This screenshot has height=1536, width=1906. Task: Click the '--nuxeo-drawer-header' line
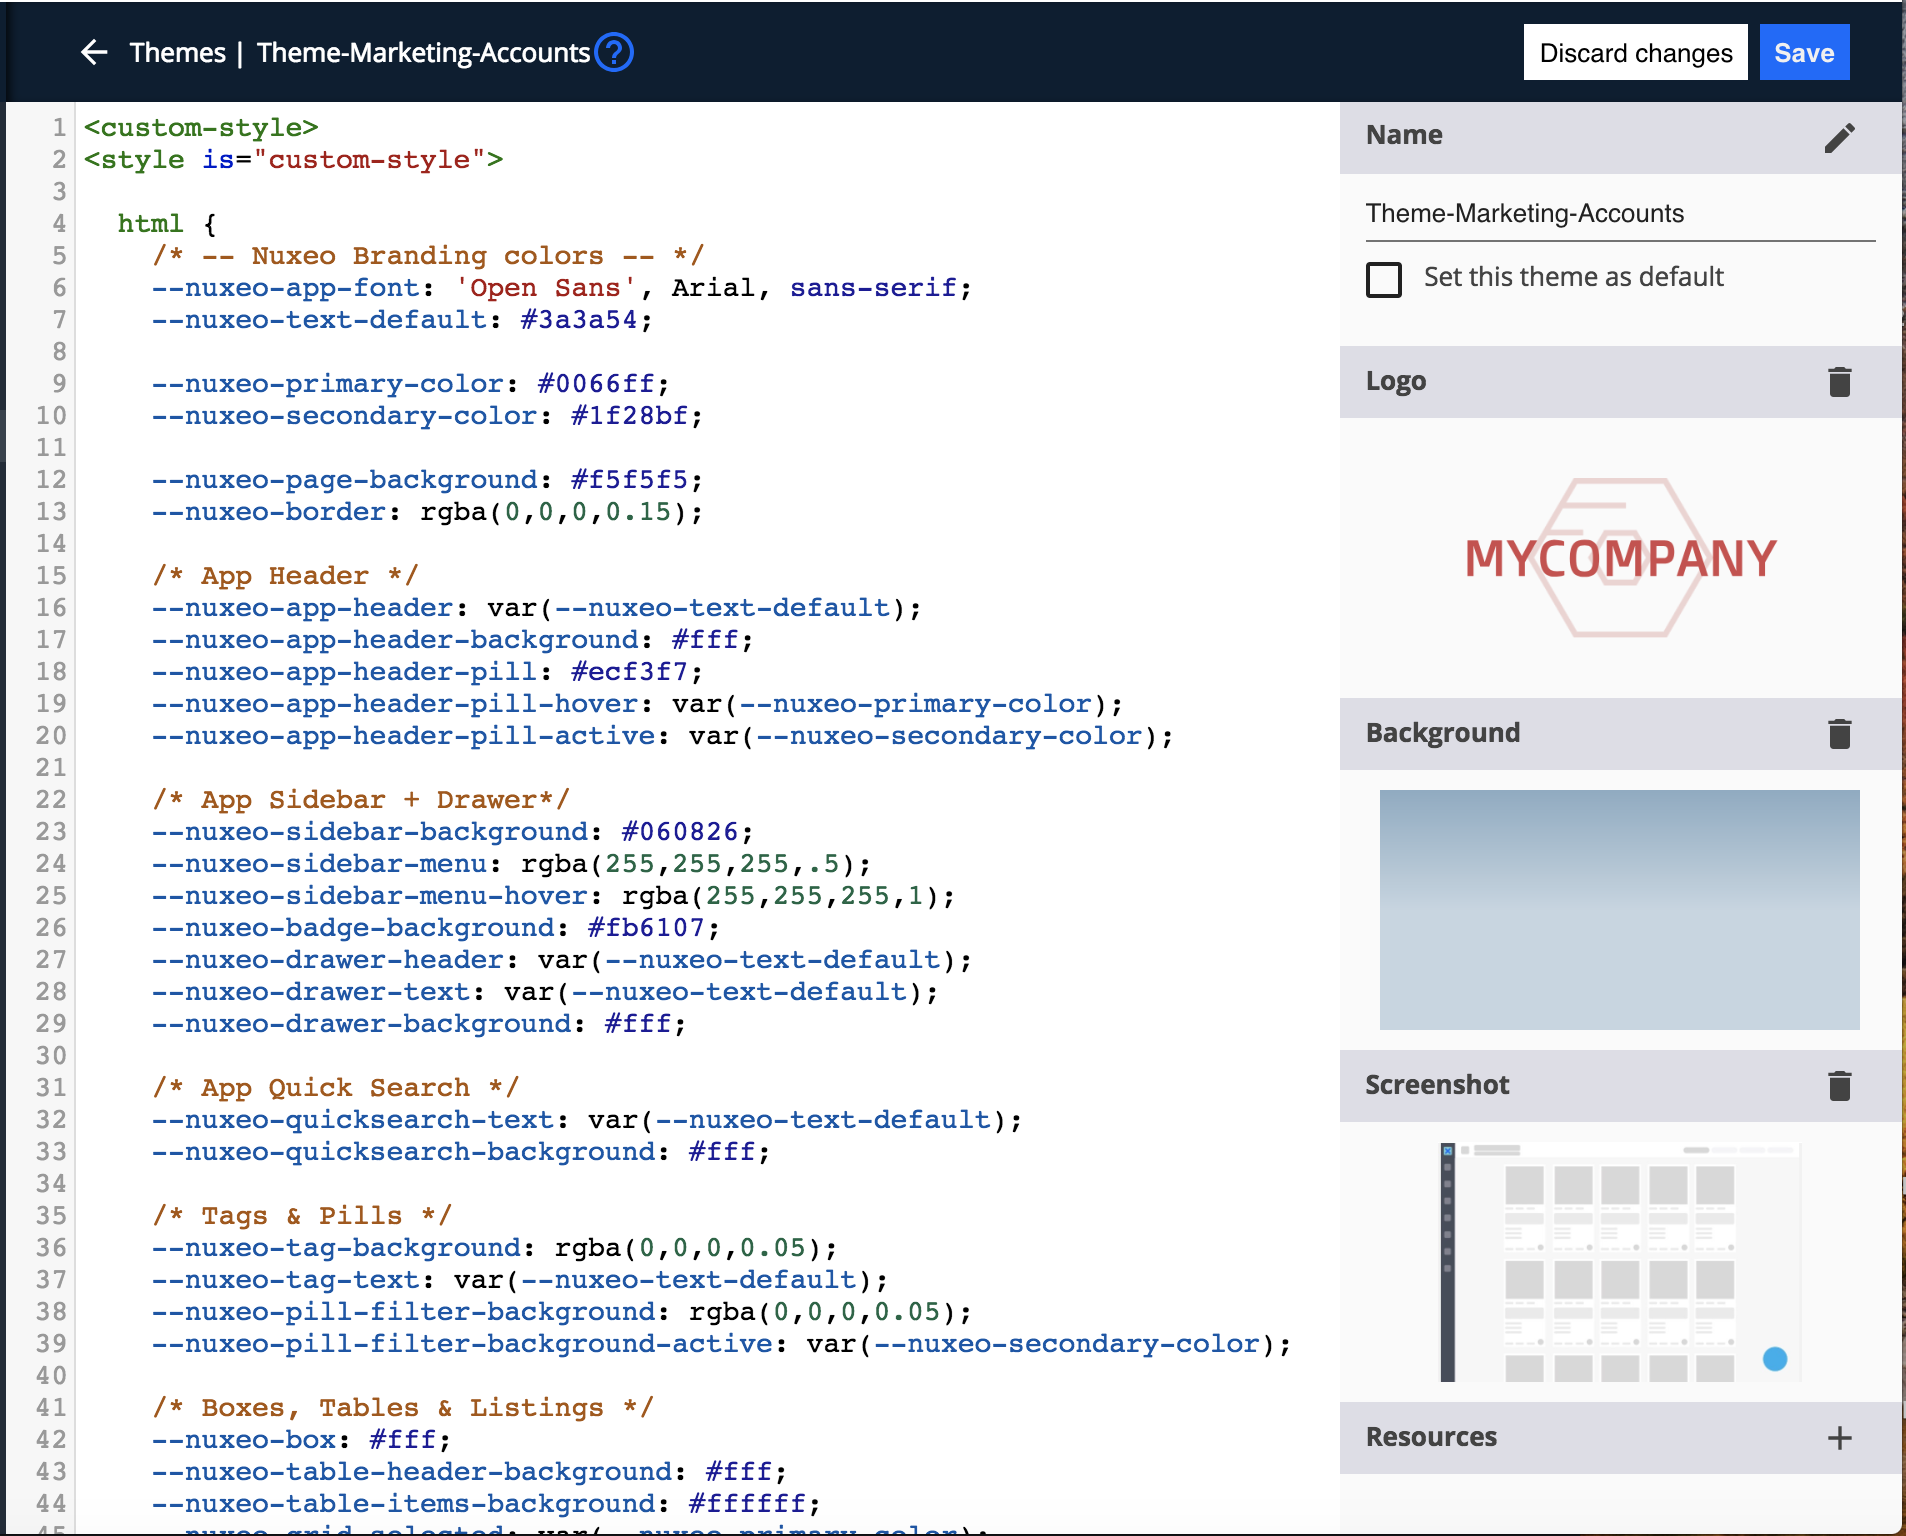[562, 960]
